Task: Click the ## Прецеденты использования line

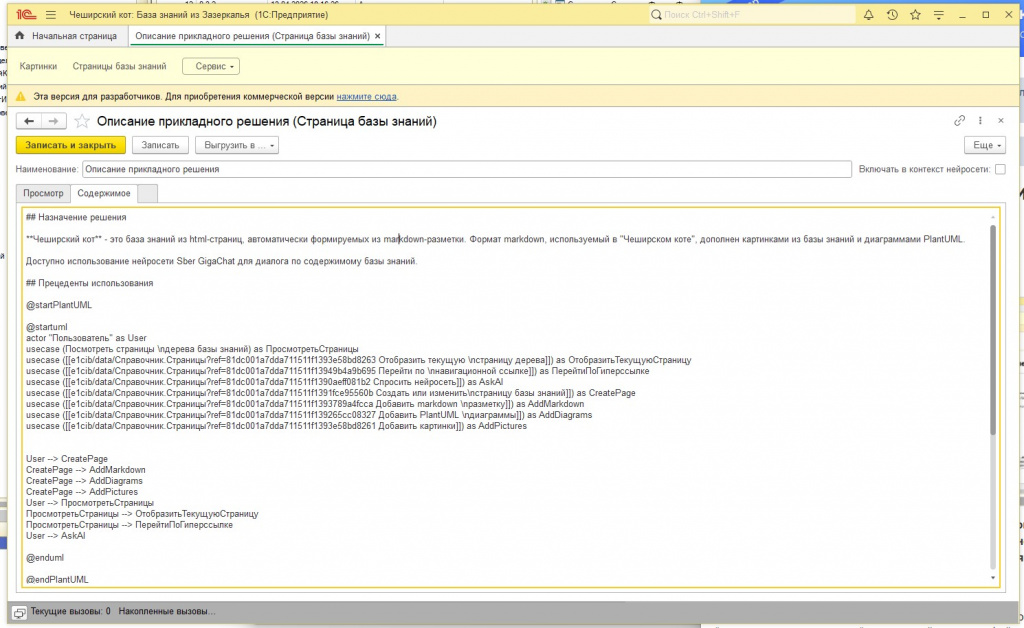Action: pyautogui.click(x=89, y=283)
